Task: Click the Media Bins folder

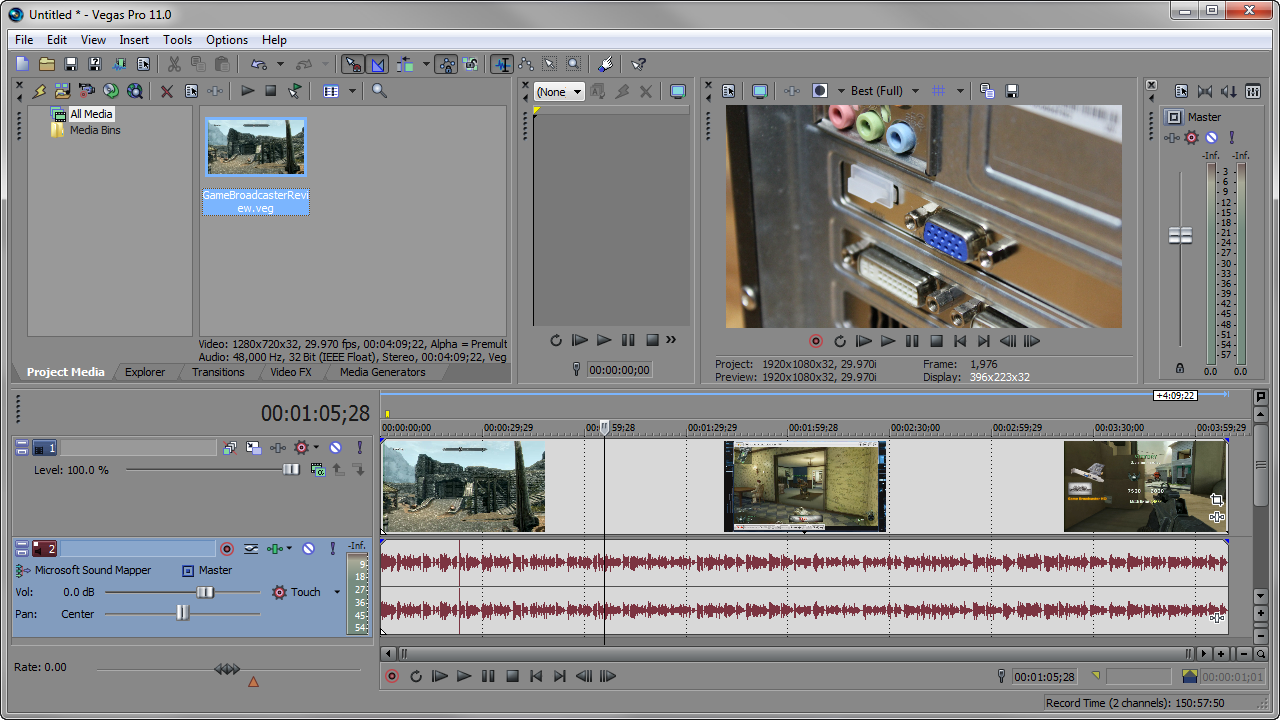Action: coord(94,130)
